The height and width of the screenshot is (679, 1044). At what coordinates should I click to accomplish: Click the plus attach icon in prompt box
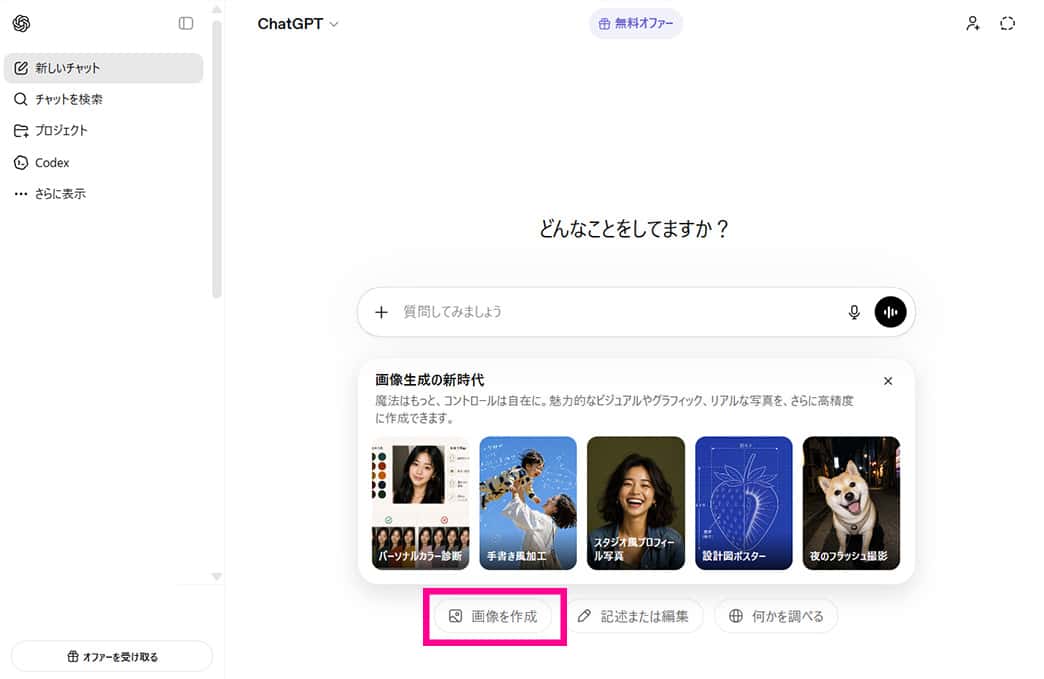[382, 312]
